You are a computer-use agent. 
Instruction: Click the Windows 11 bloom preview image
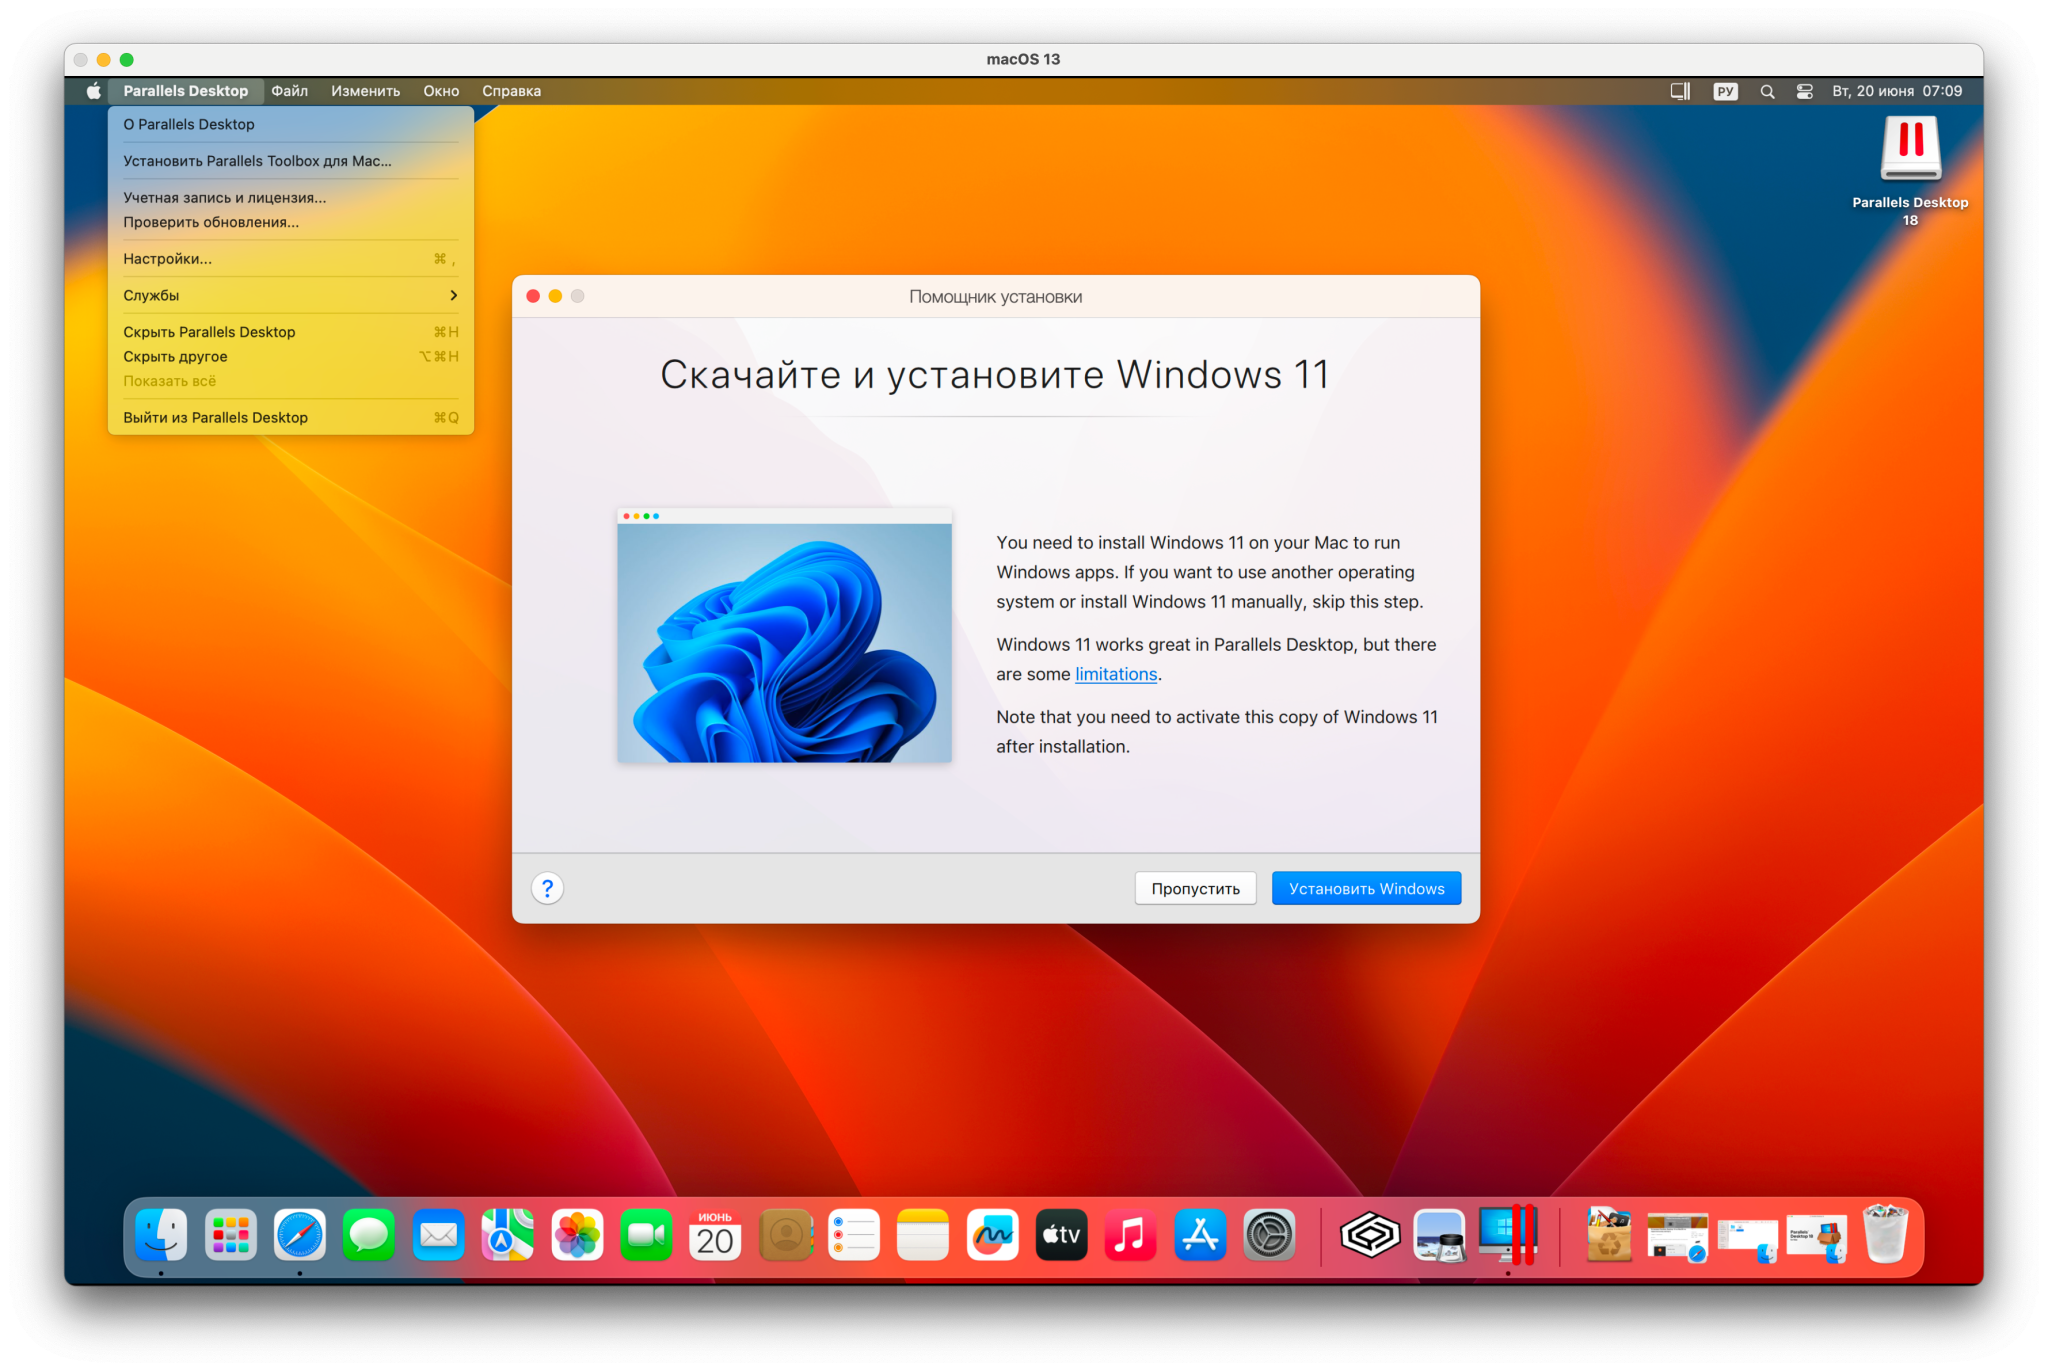[784, 636]
